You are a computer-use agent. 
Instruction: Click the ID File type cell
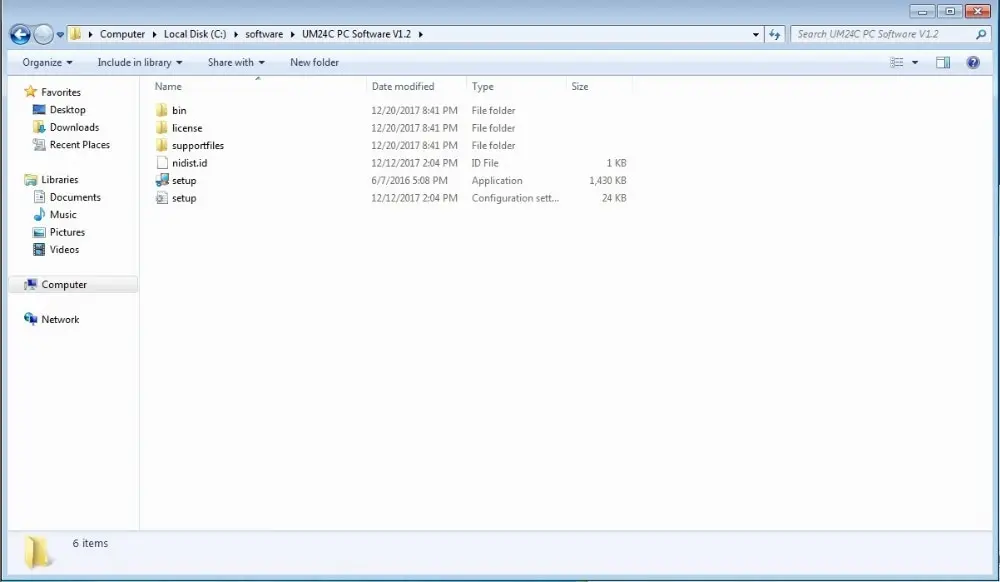coord(485,163)
